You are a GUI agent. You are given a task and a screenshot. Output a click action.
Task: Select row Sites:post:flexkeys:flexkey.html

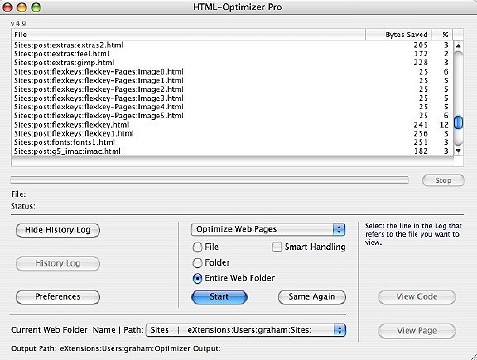232,125
